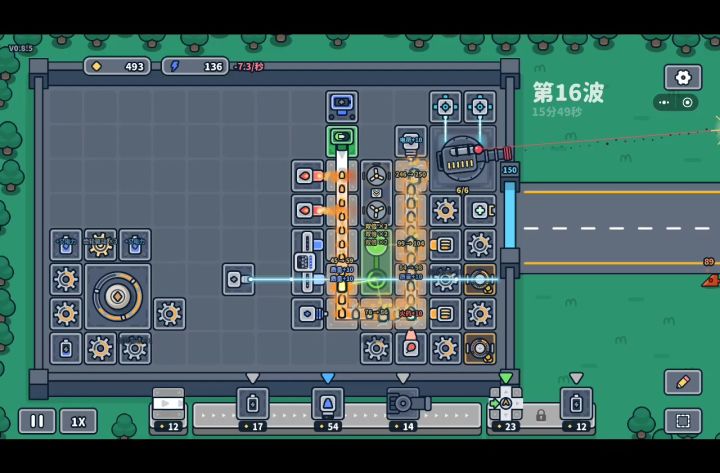Image resolution: width=720 pixels, height=473 pixels.
Task: Select the upper flamethrower tile
Action: (307, 175)
